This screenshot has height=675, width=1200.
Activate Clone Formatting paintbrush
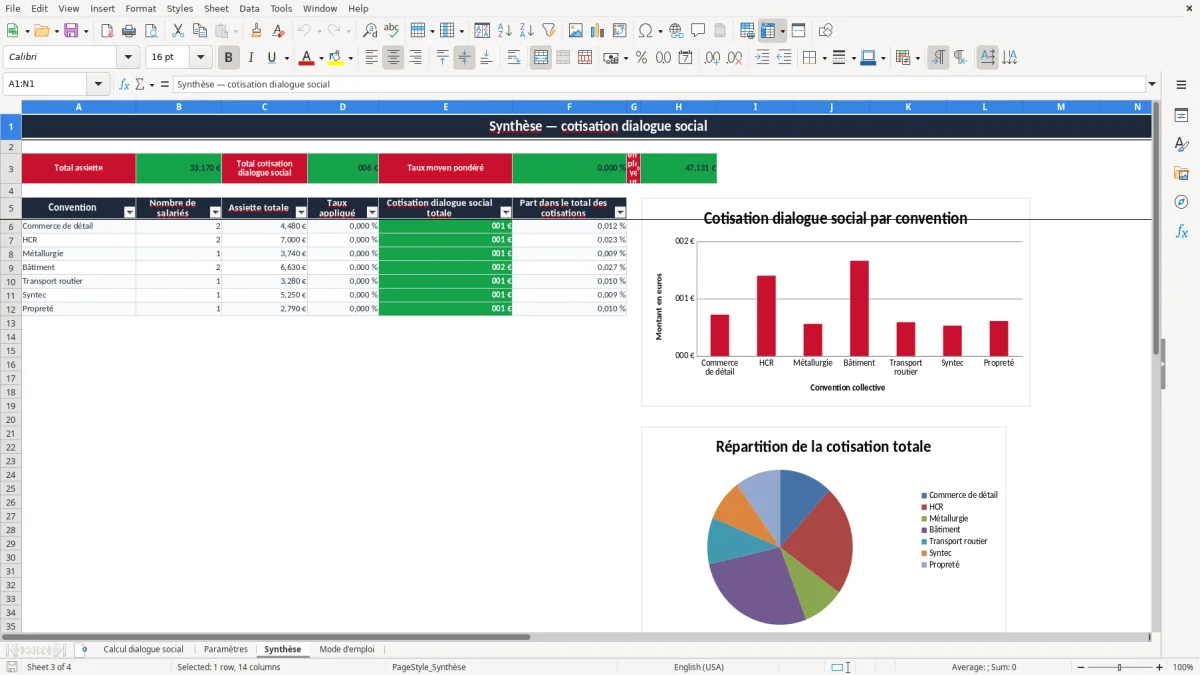pyautogui.click(x=257, y=31)
